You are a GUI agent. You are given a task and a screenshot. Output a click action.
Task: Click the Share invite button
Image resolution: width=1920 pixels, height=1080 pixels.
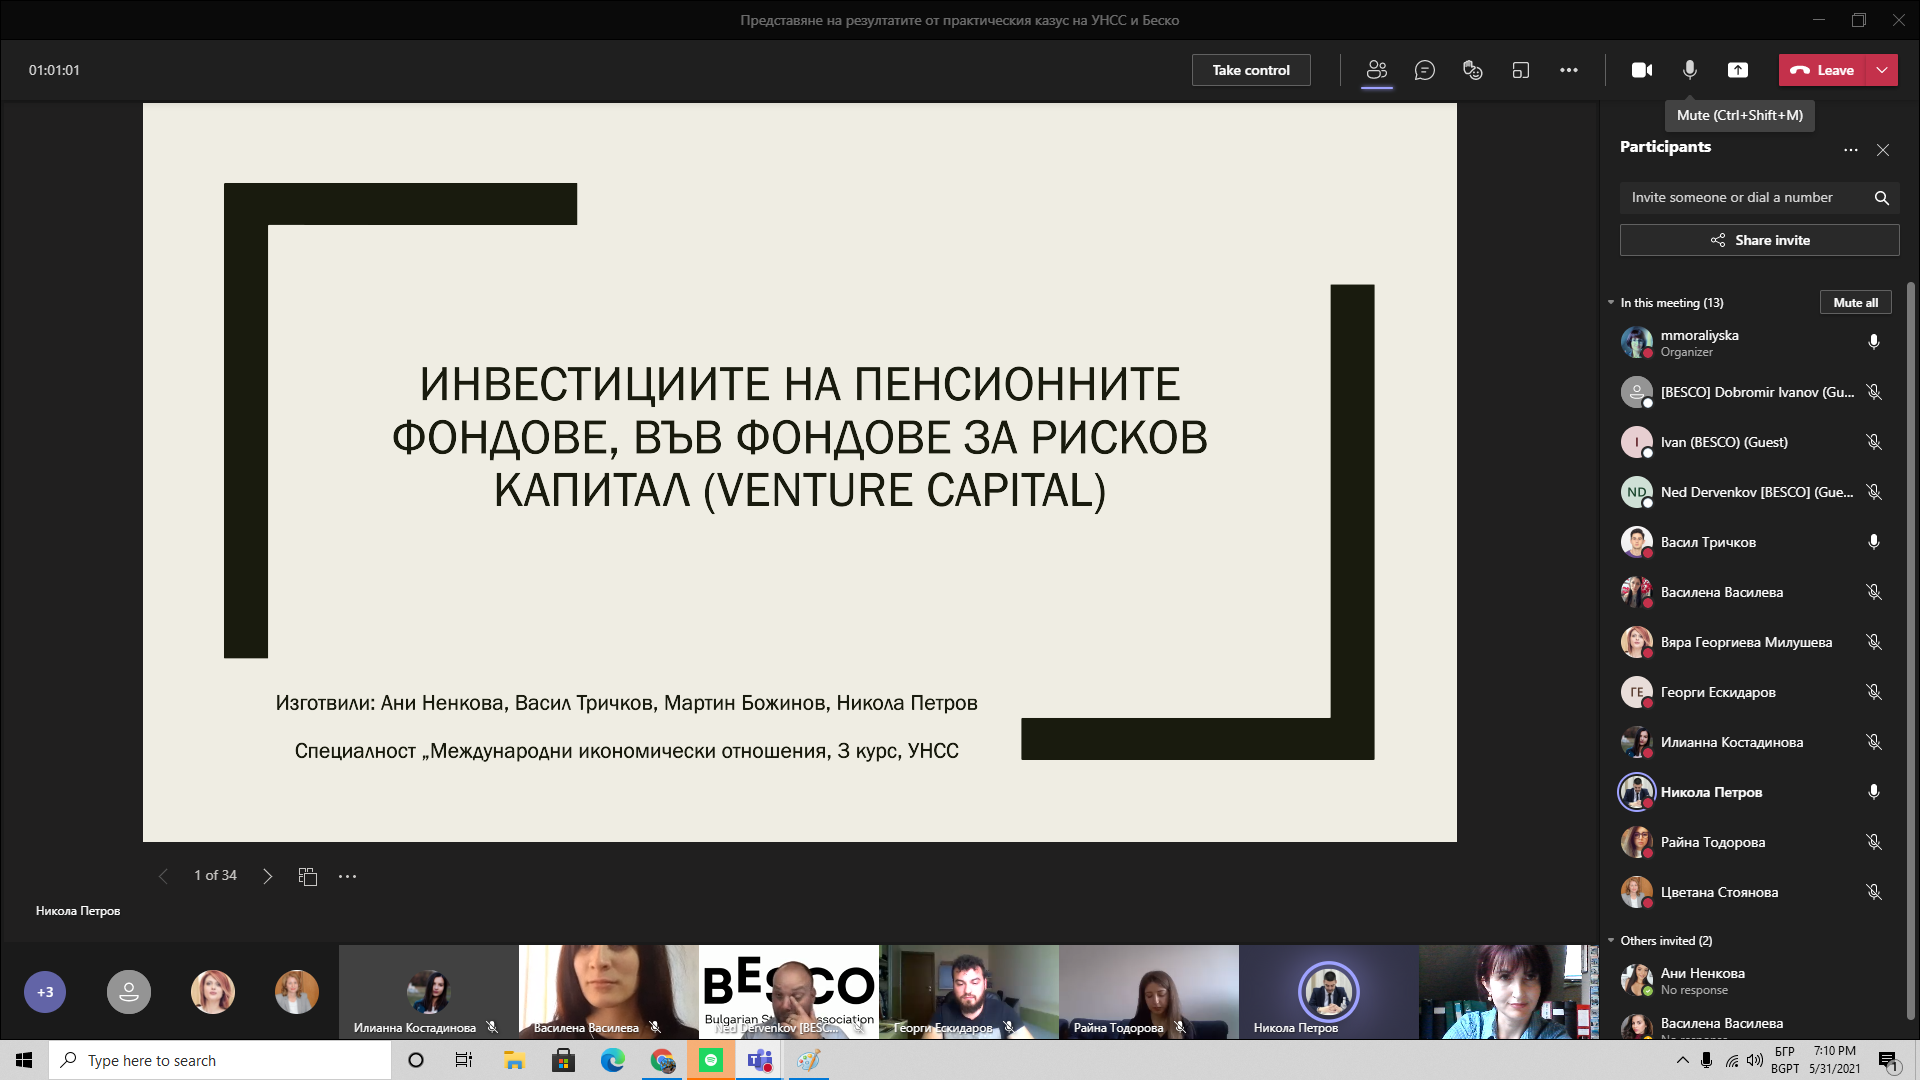1760,240
